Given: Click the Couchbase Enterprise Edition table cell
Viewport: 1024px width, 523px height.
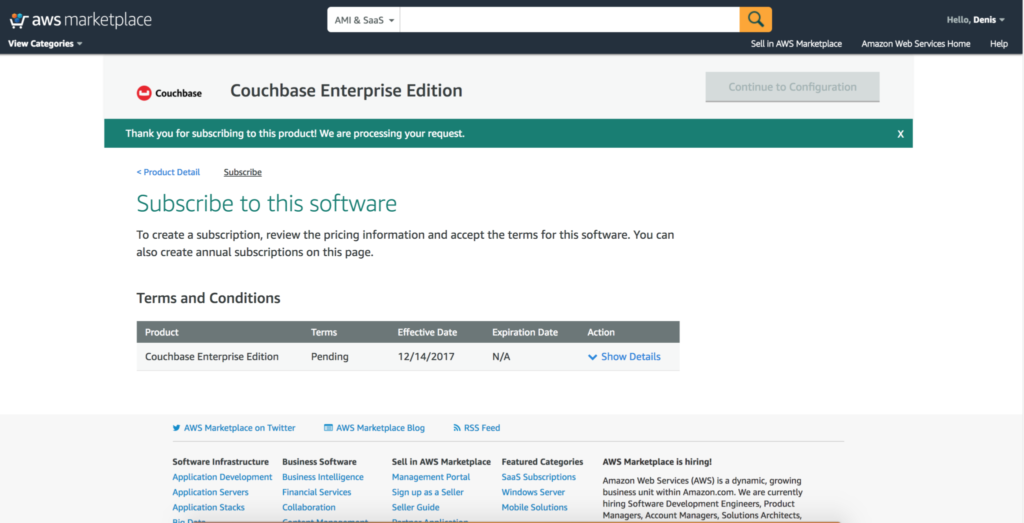Looking at the screenshot, I should click(212, 357).
